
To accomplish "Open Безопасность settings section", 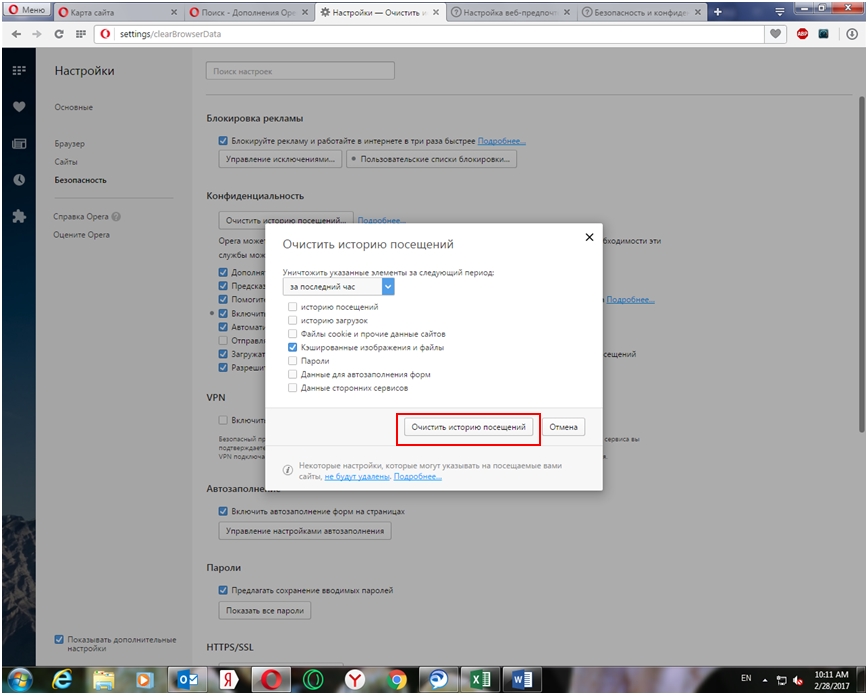I will 80,180.
